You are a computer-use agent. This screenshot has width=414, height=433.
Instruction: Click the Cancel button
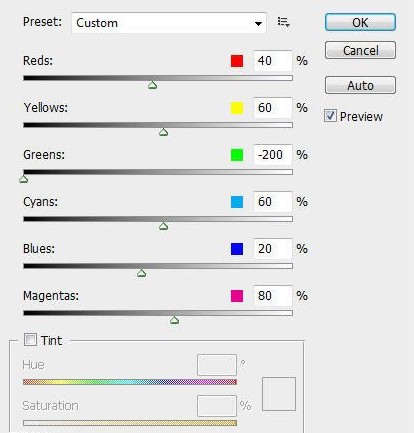click(360, 50)
